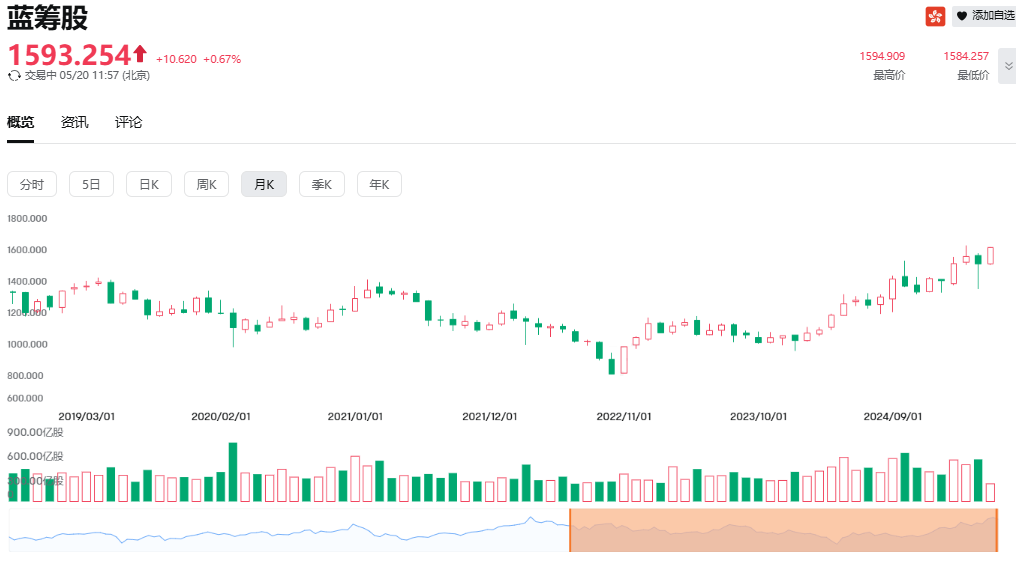Select the 分时 chart period
Screen dimensions: 1016x561
pyautogui.click(x=32, y=185)
